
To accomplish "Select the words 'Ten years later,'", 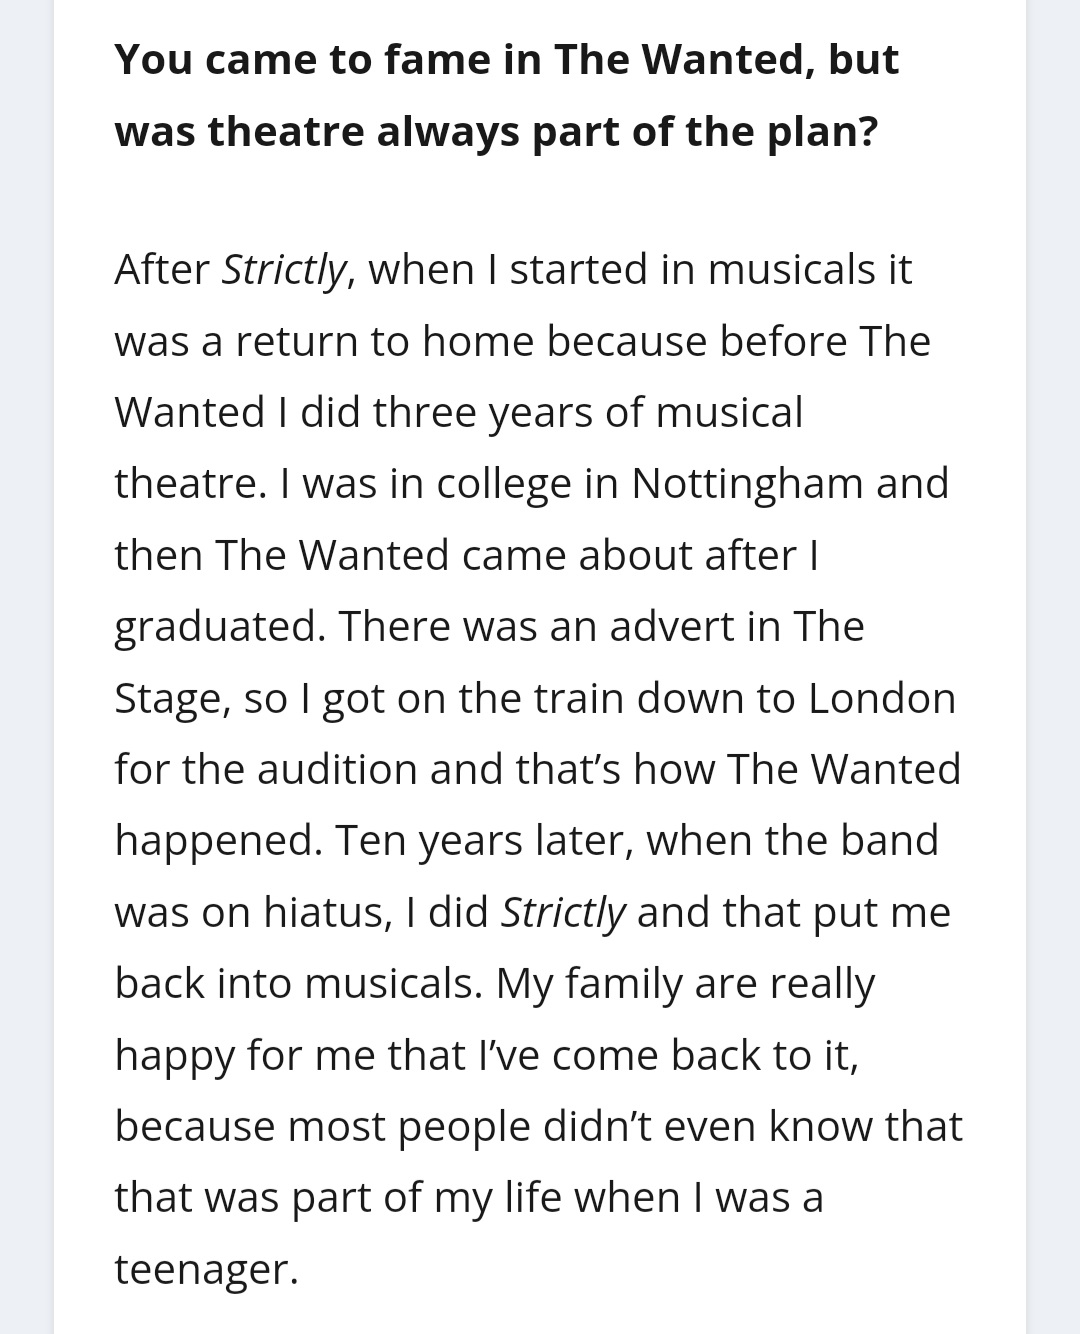I will (x=485, y=842).
